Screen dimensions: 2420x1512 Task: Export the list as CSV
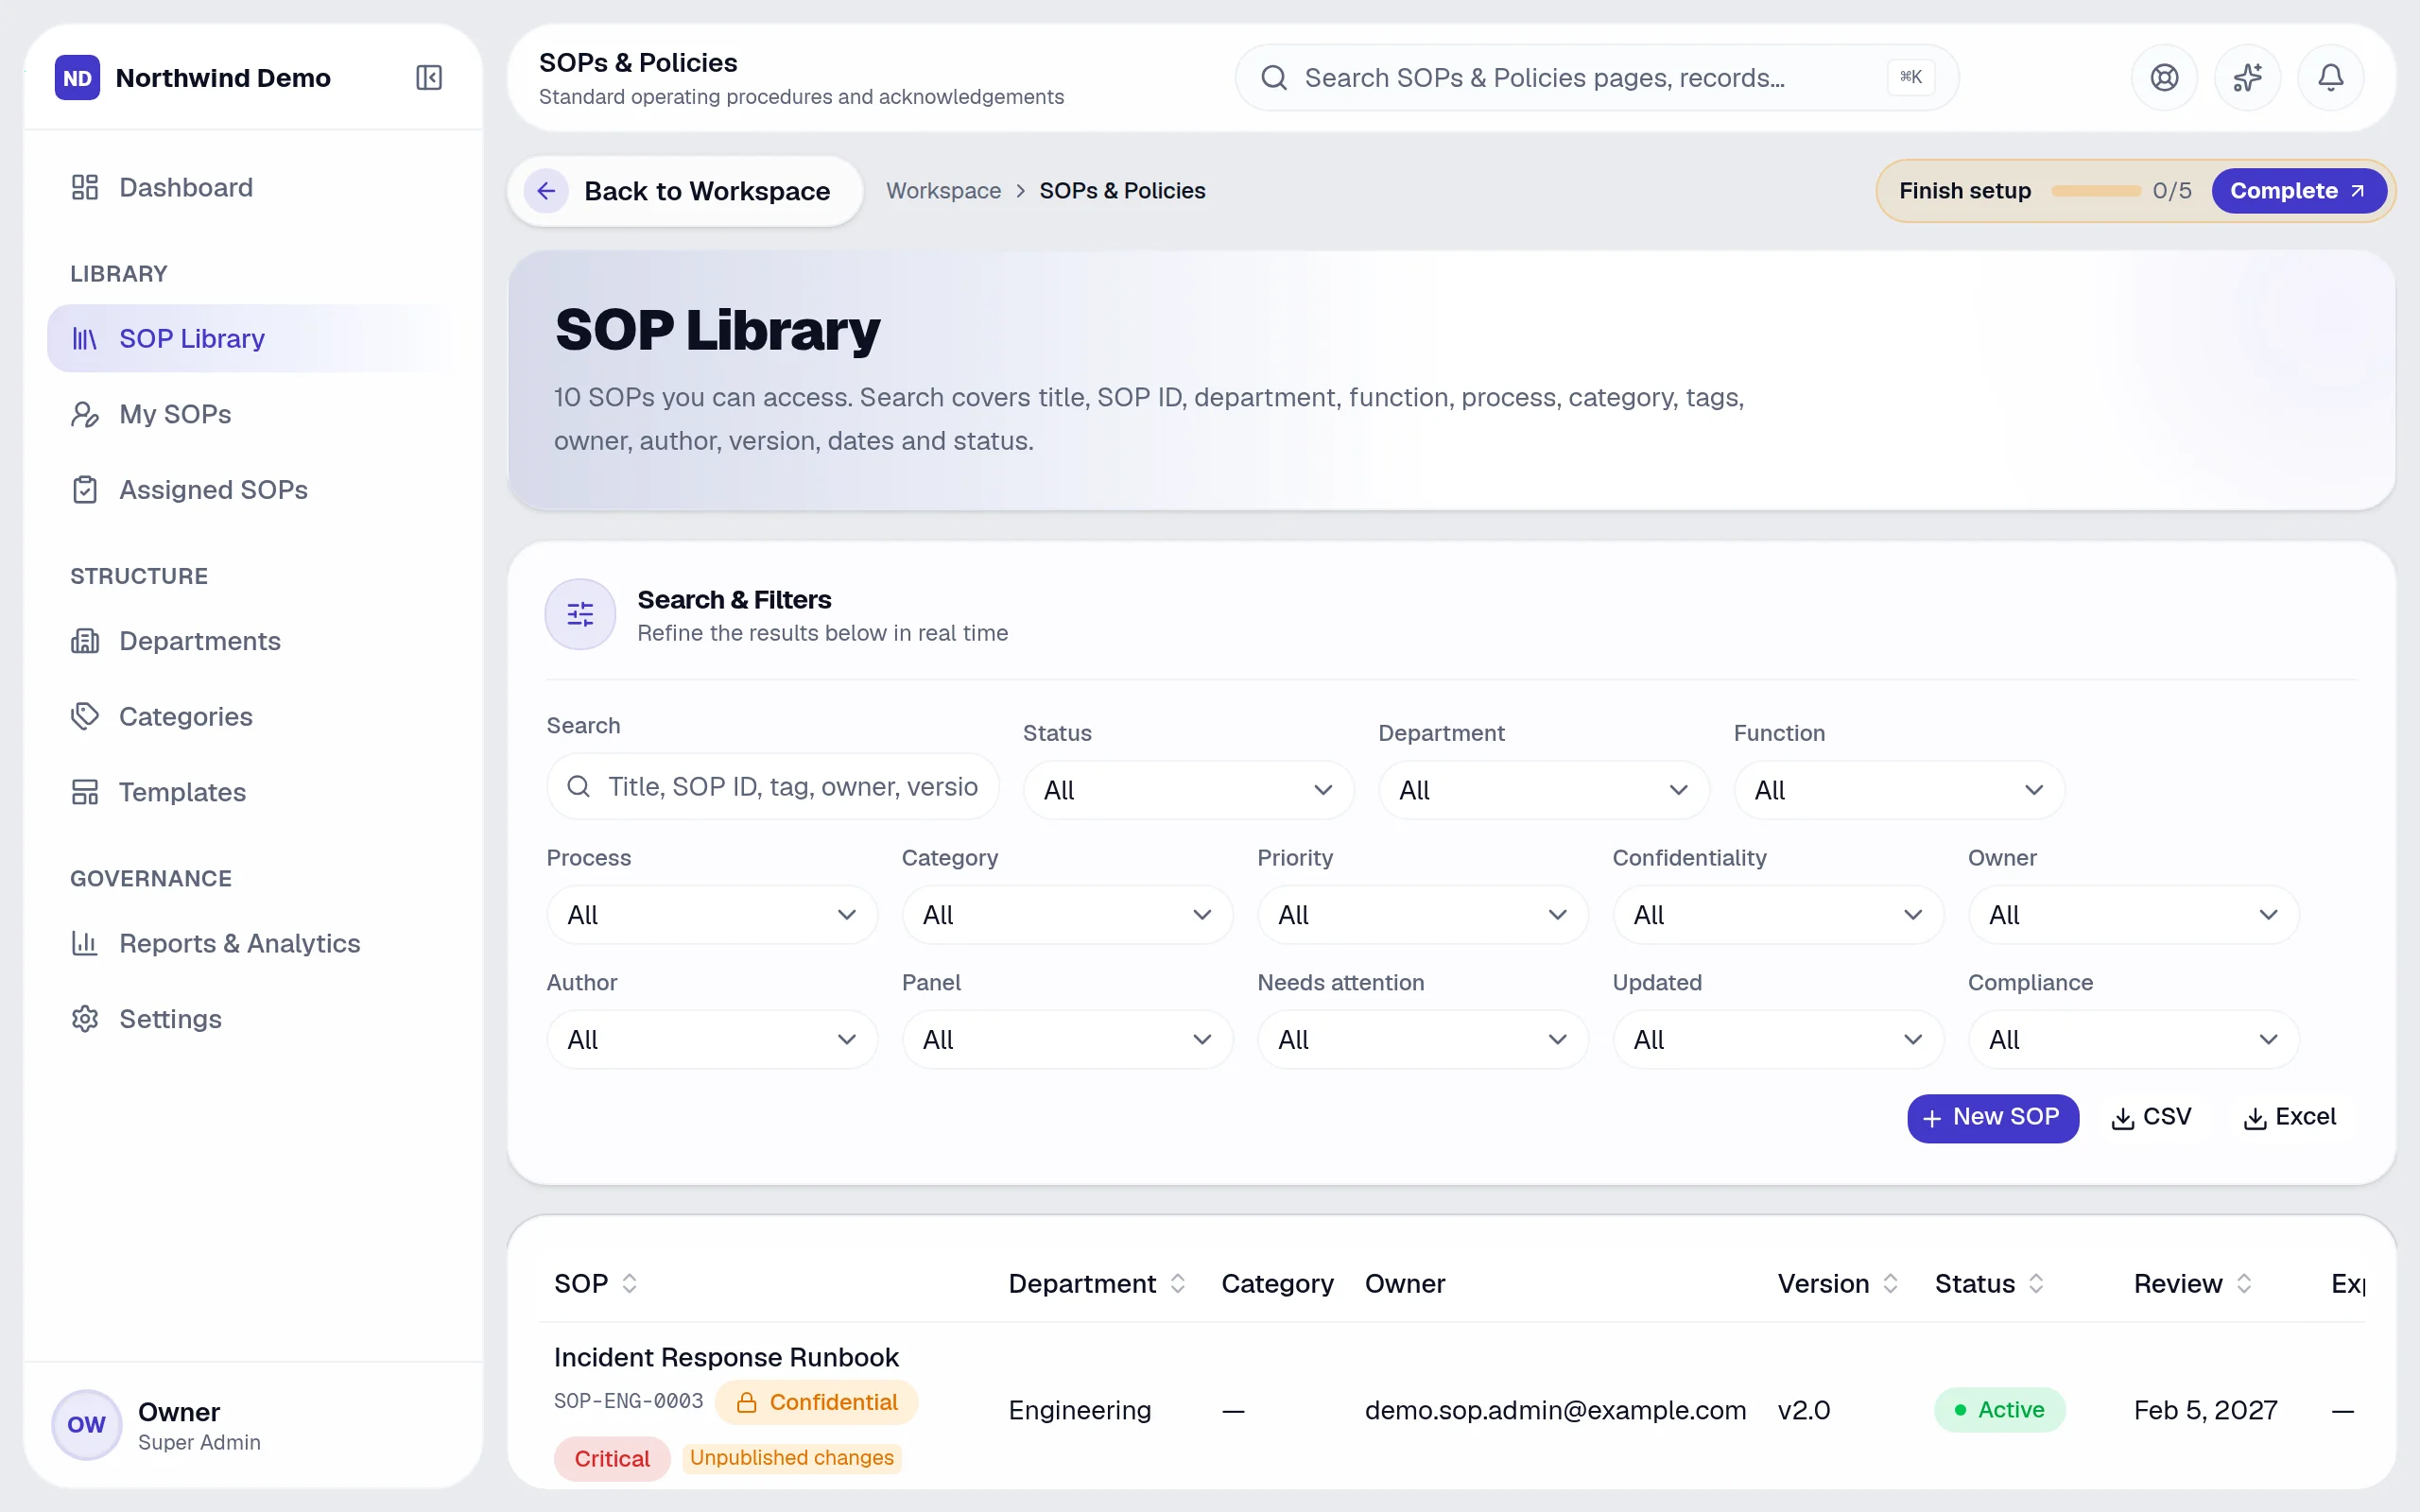2151,1117
